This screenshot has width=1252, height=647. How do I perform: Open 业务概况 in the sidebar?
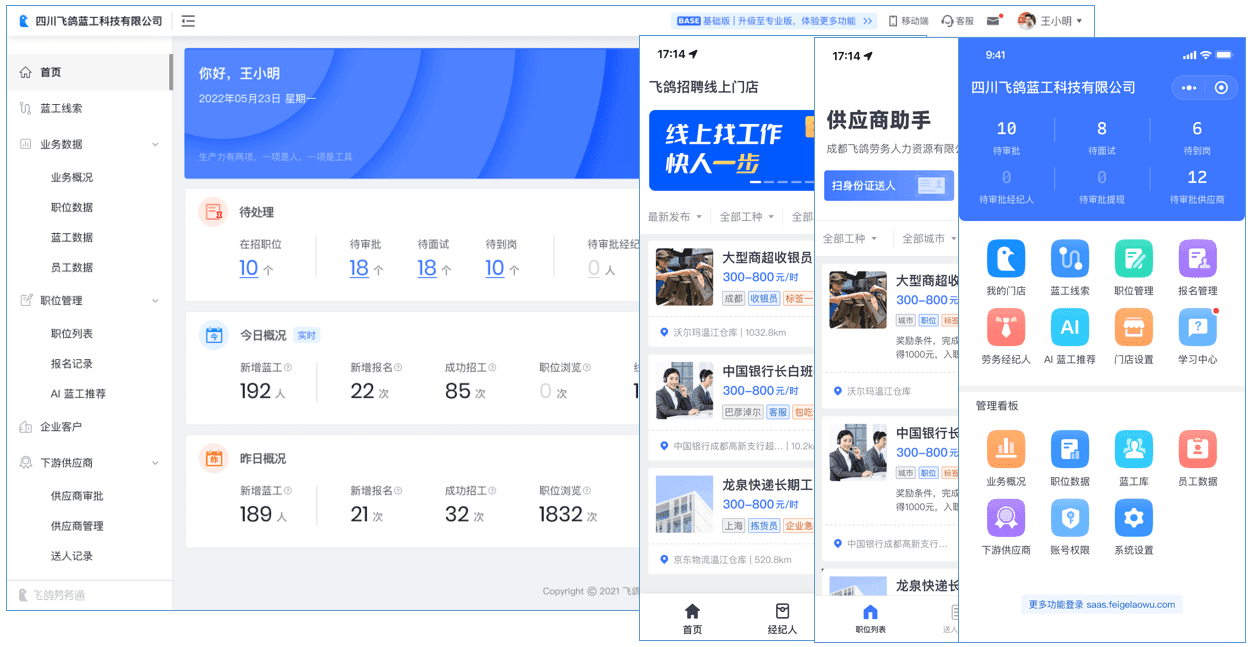tap(72, 177)
